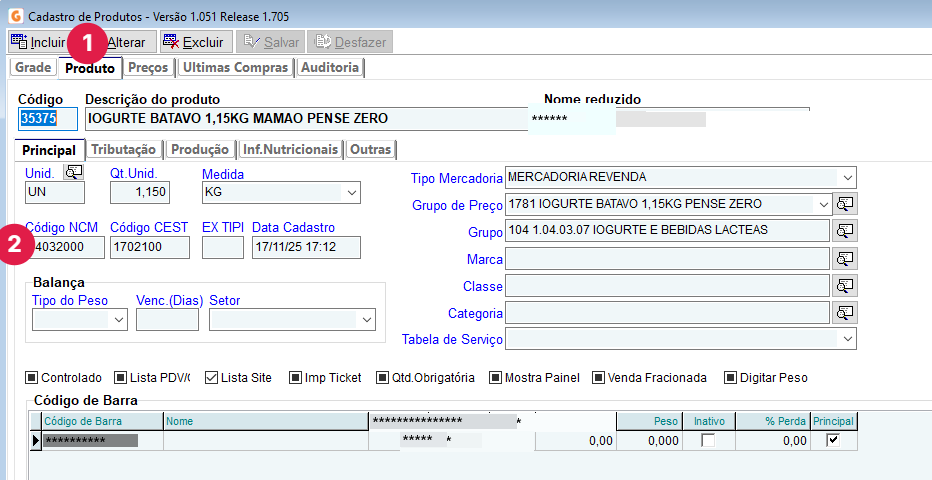Click the Desfazer toolbar button

pos(350,42)
